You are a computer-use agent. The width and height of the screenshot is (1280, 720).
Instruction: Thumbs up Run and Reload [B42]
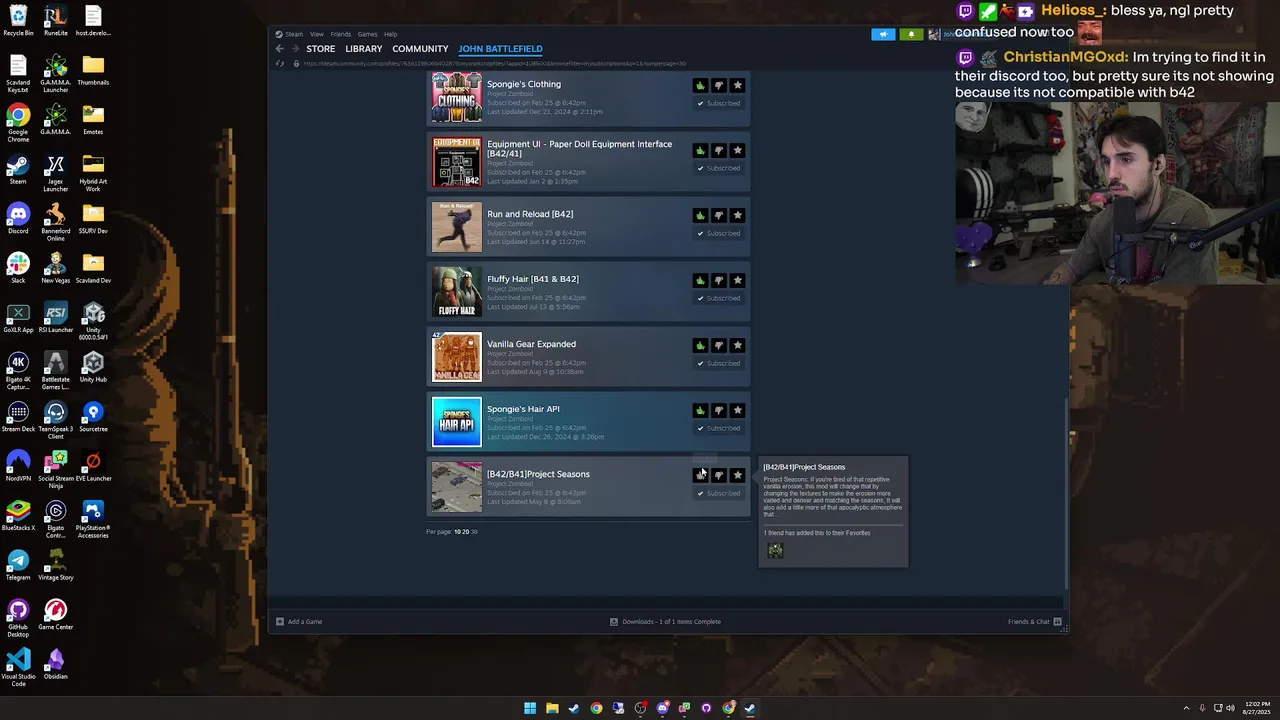tap(700, 215)
